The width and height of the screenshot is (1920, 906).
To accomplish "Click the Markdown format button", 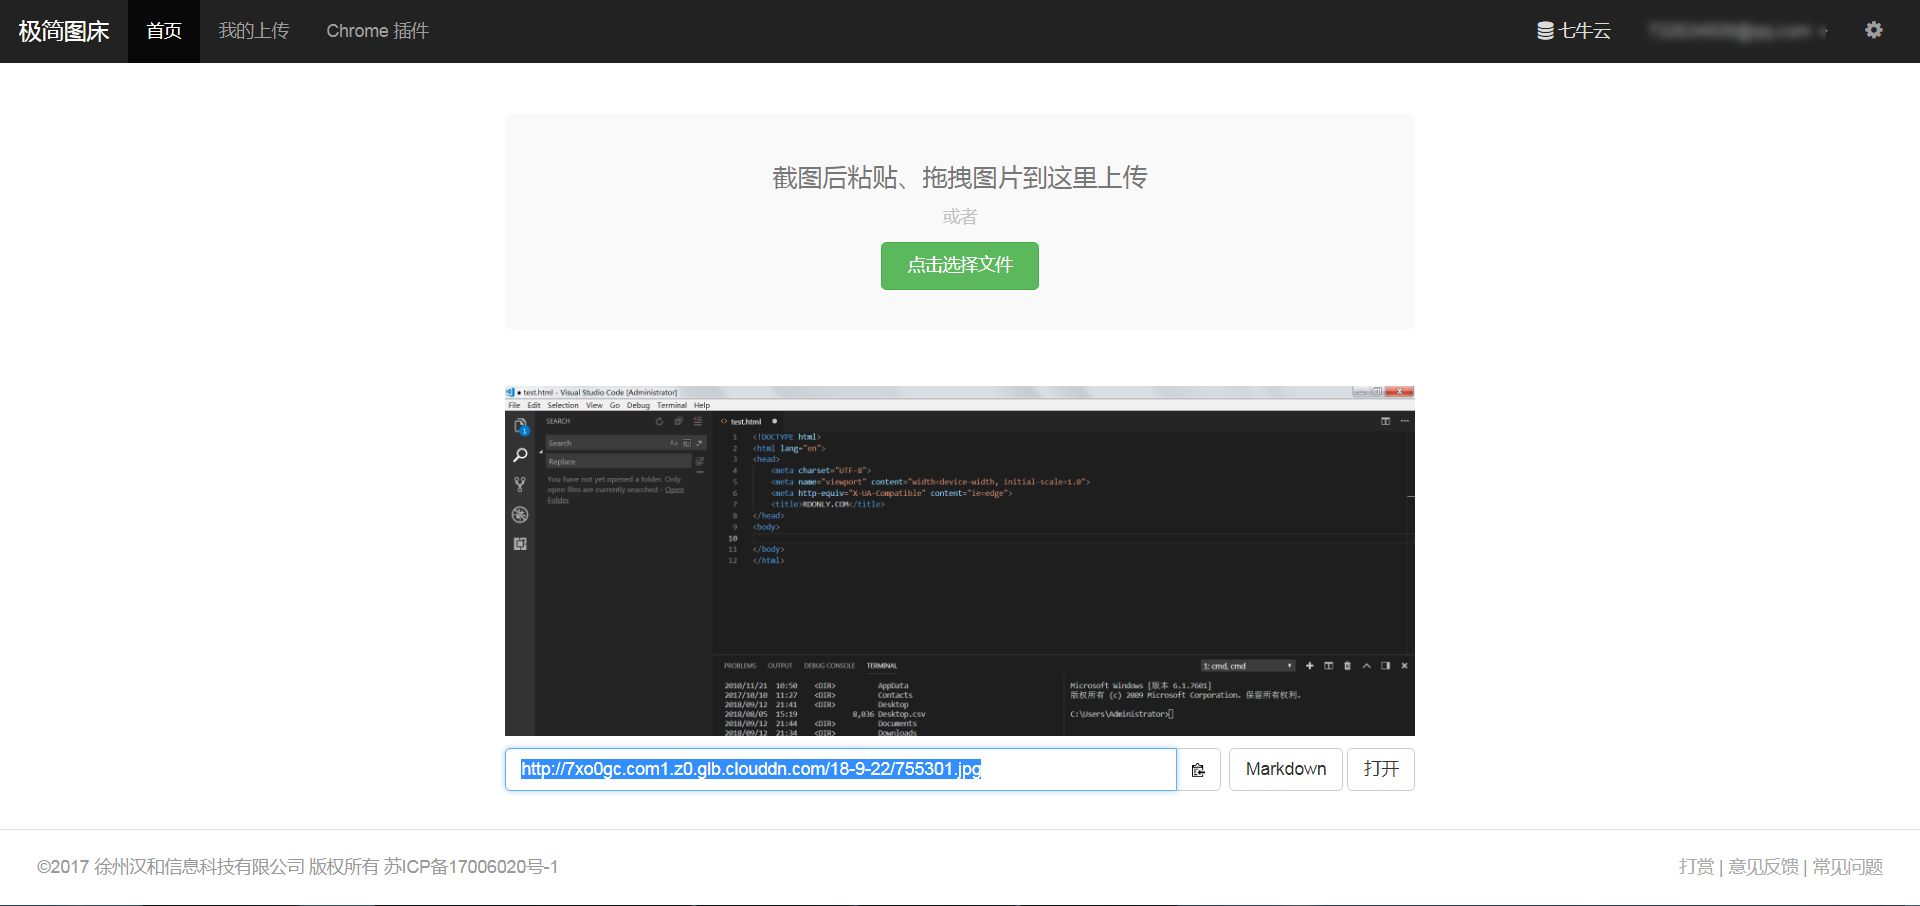I will tap(1286, 770).
